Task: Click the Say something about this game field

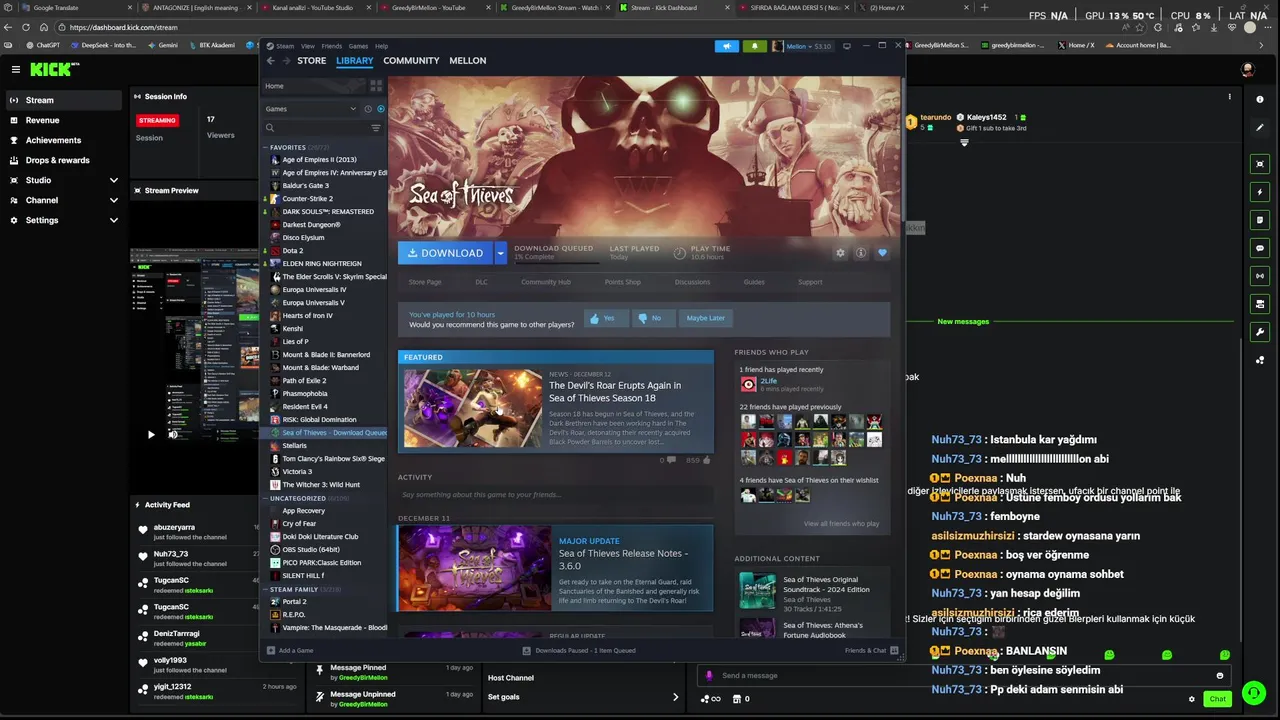Action: point(555,495)
